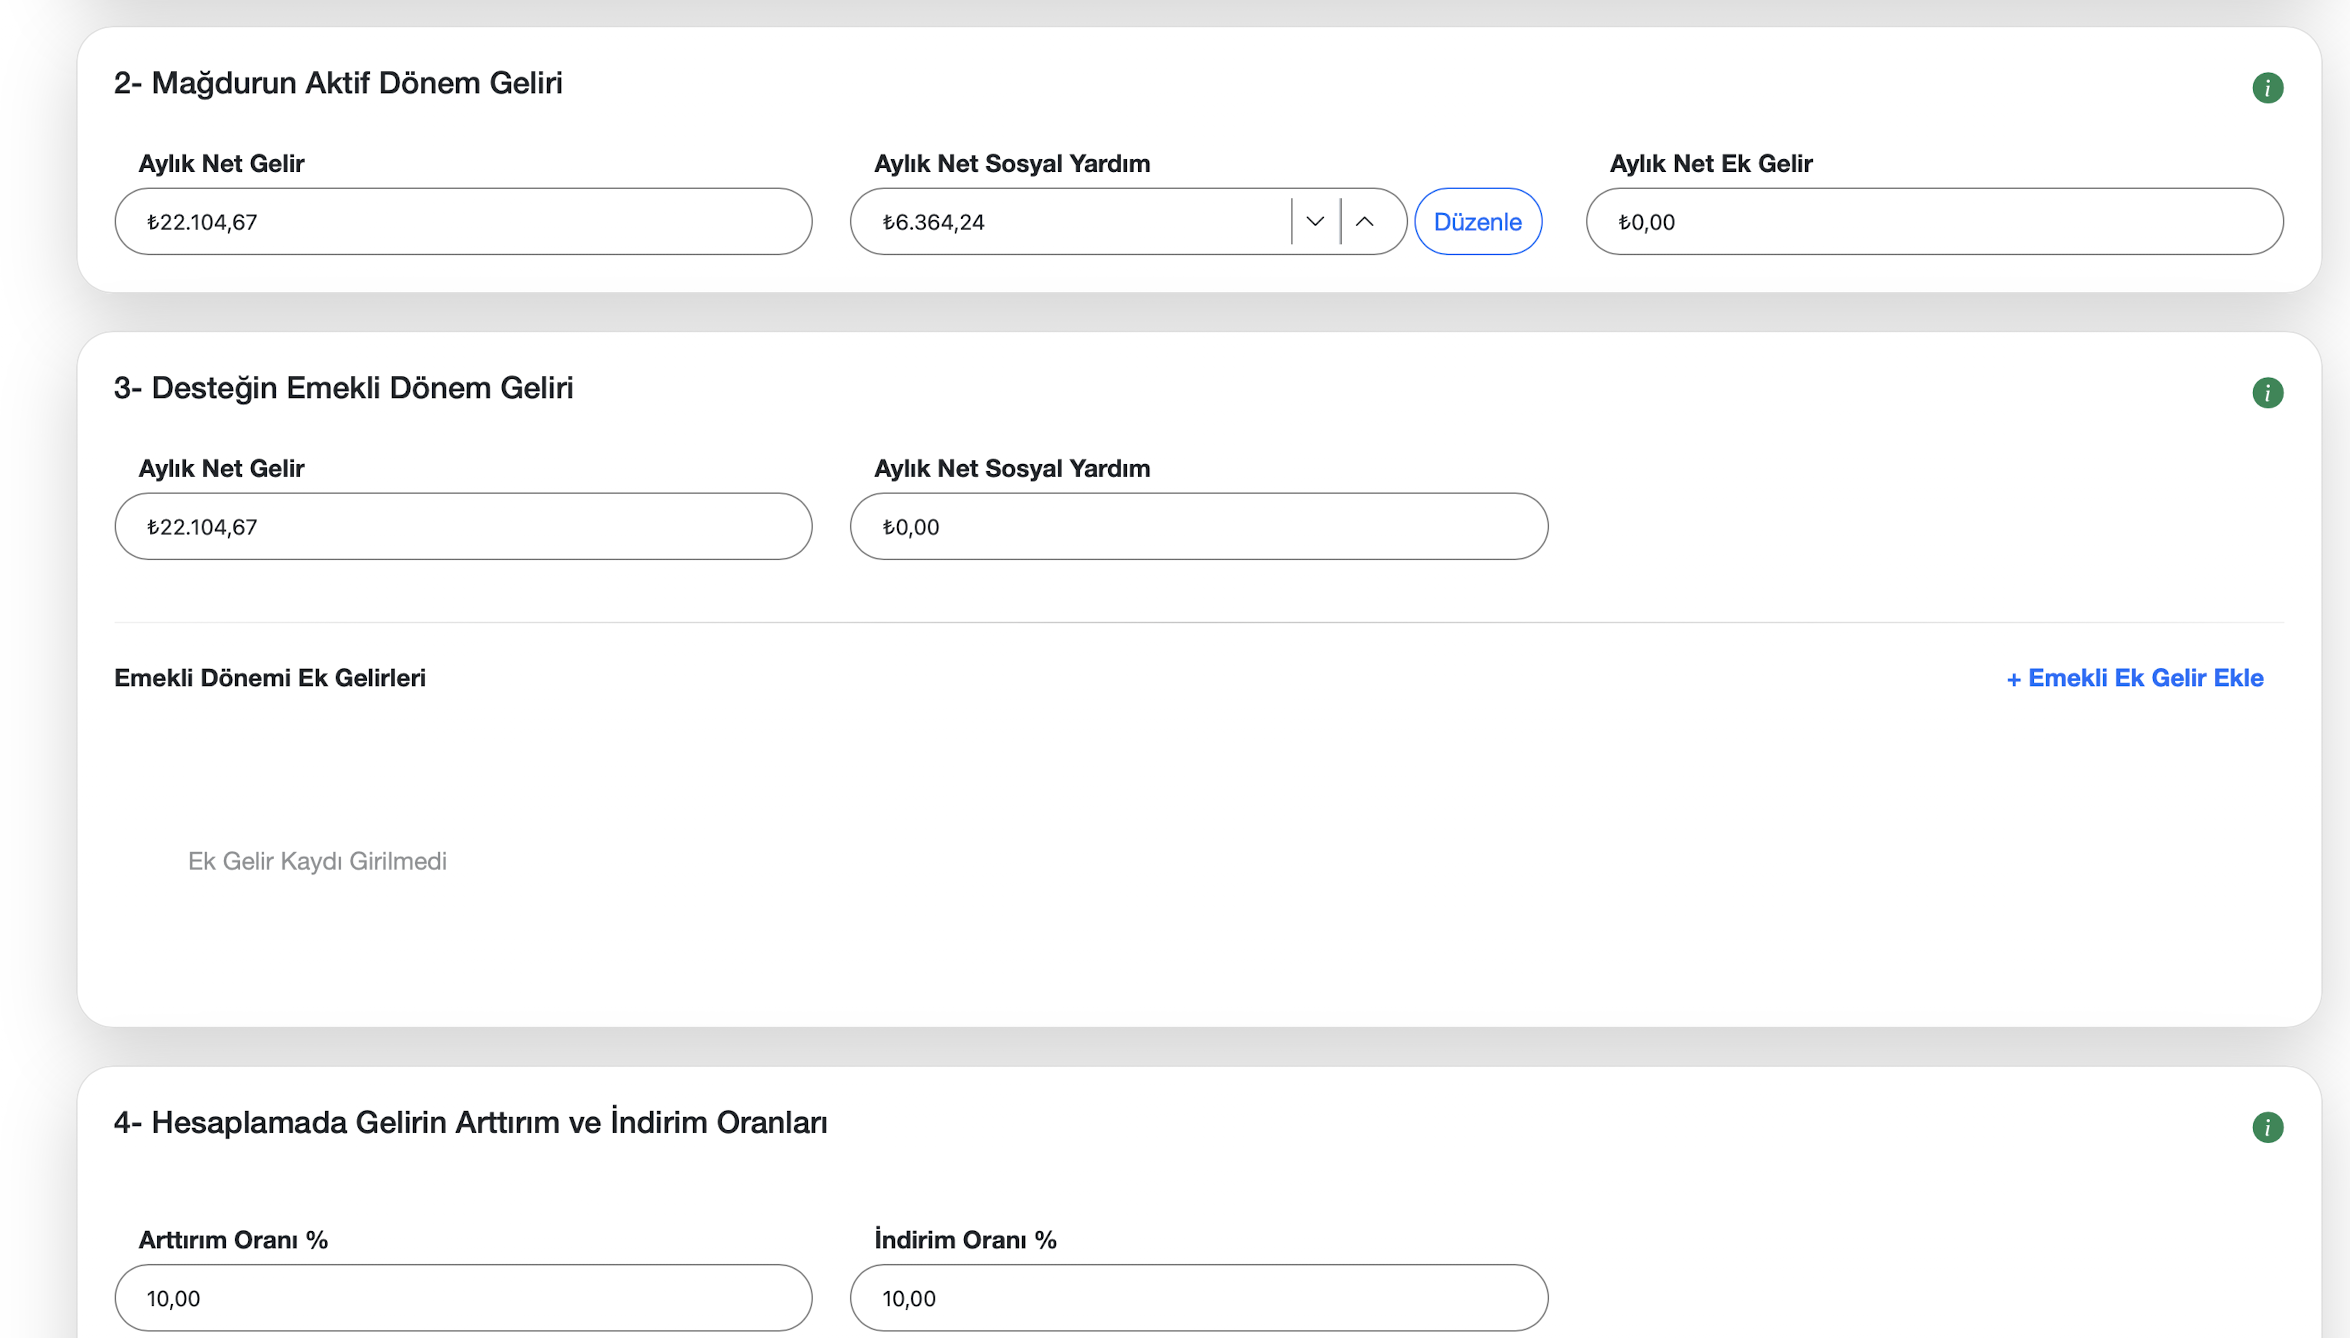Click the Emekli Dönemi Ek Gelirleri subheading
2350x1338 pixels.
pyautogui.click(x=270, y=678)
